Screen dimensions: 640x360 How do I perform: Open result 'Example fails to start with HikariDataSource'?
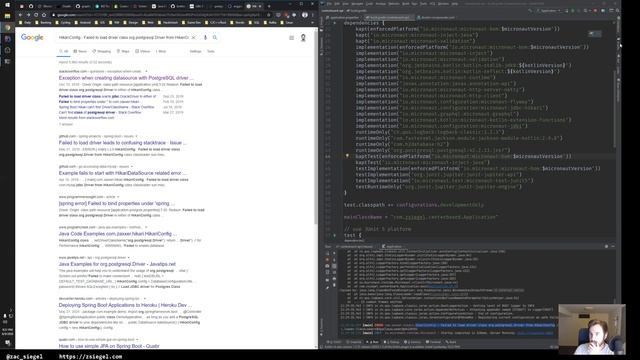pos(123,173)
